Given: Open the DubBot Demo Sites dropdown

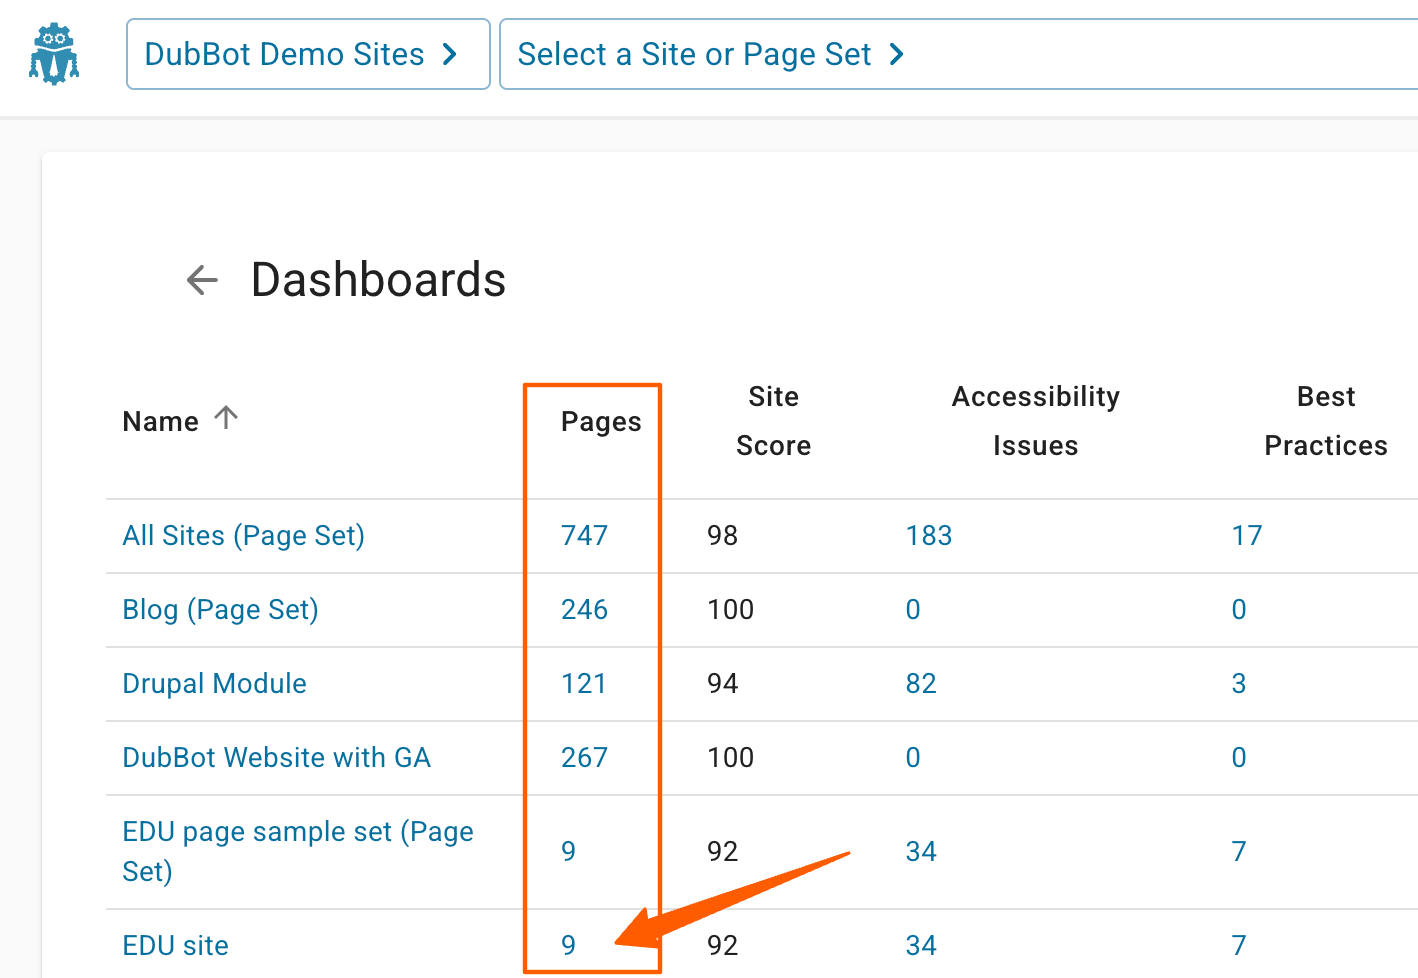Looking at the screenshot, I should tap(307, 54).
